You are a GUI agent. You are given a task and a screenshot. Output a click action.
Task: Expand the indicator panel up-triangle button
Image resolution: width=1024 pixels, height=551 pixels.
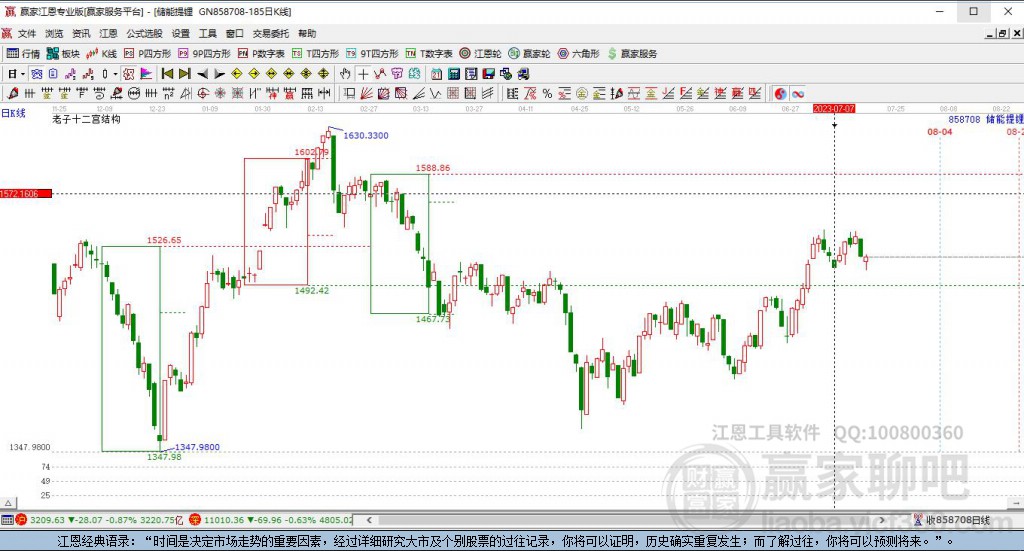(8, 503)
